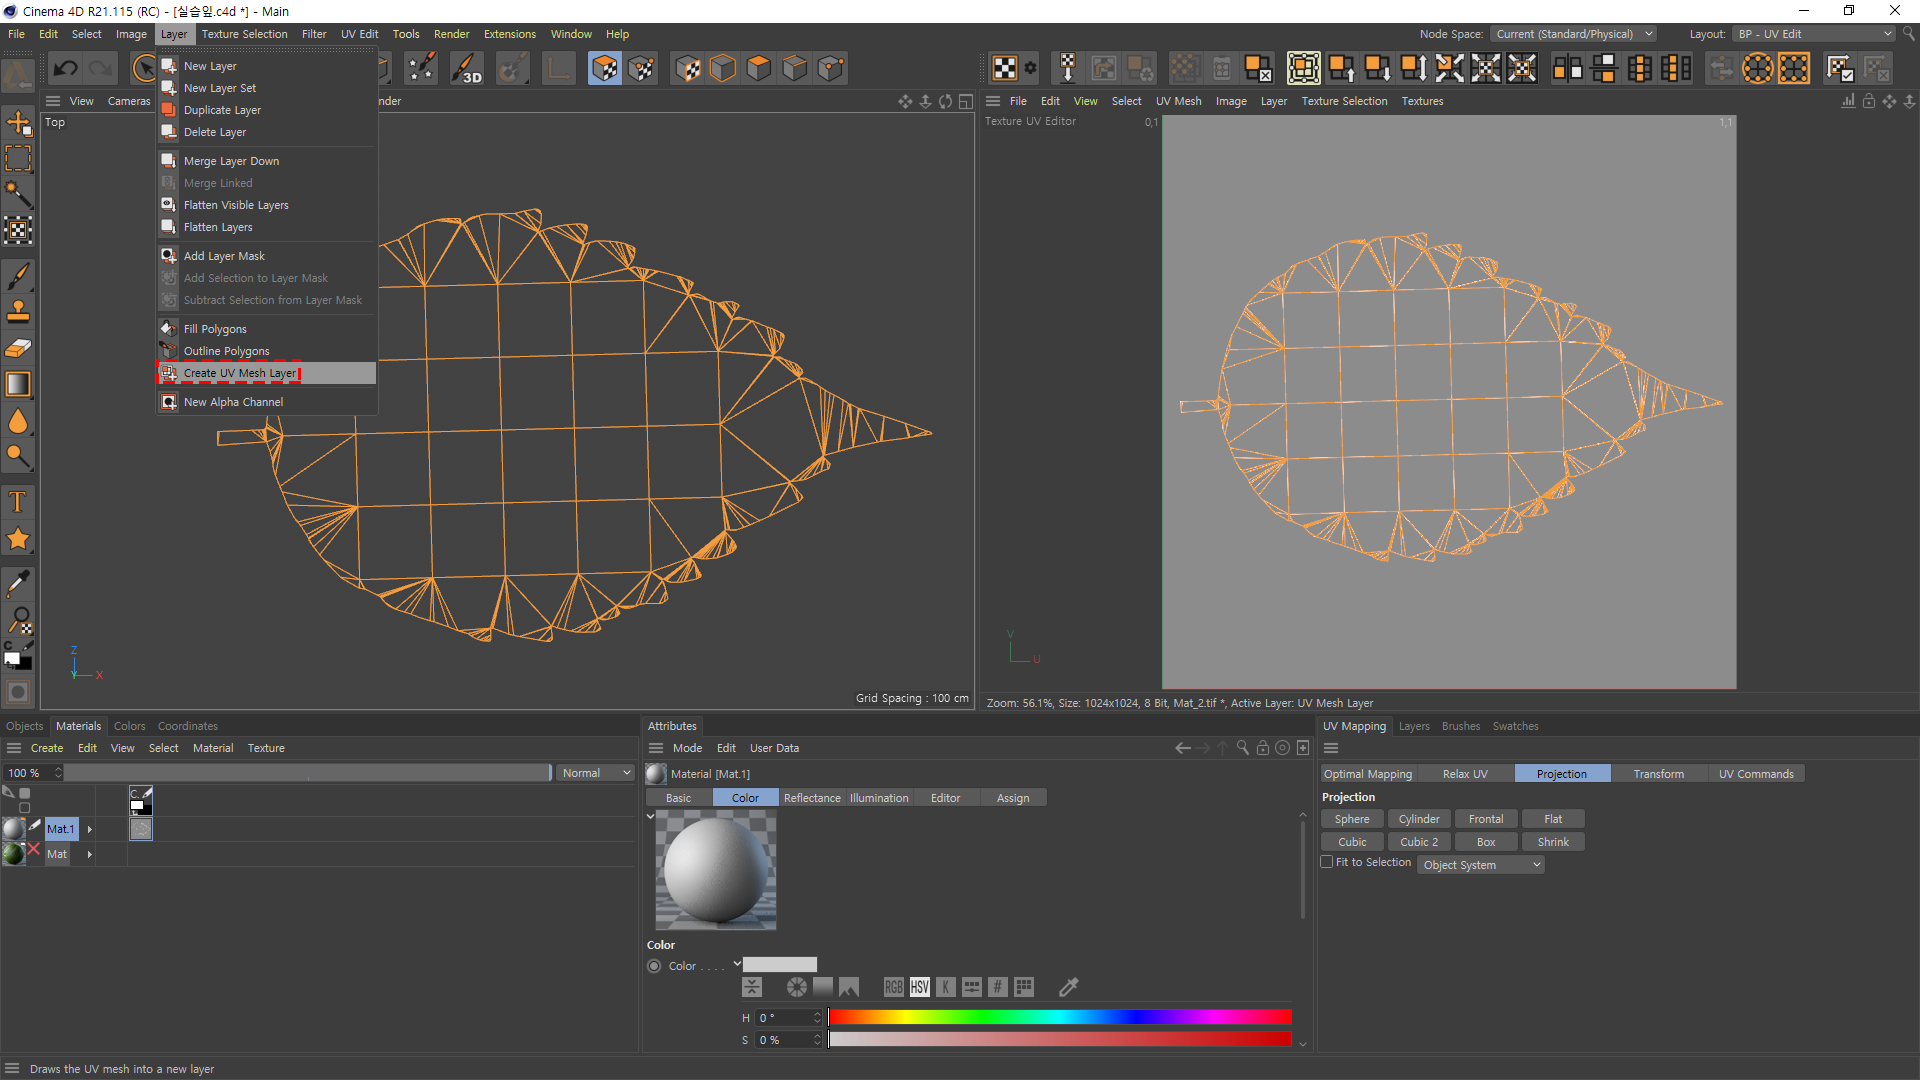Open the color wheel mode icon
Screen dimensions: 1920x1080
tap(796, 987)
